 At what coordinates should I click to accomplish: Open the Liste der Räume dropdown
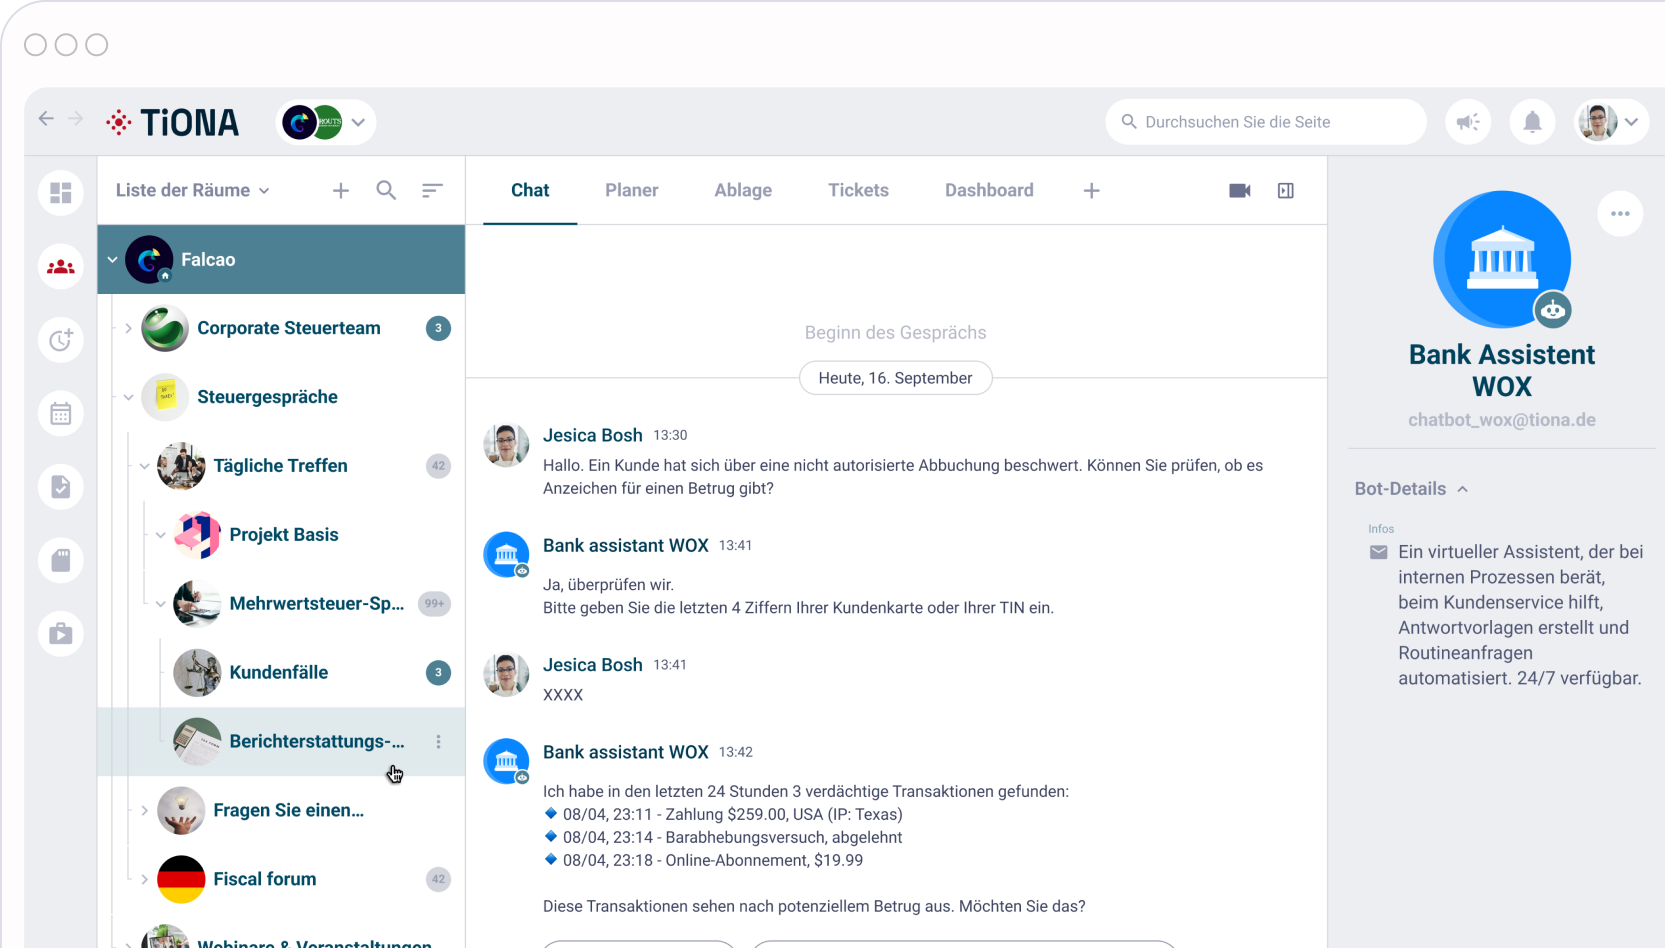tap(193, 190)
